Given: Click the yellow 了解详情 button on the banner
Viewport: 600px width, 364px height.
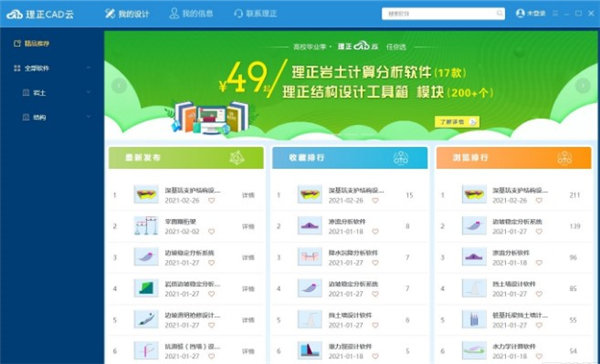Looking at the screenshot, I should point(457,122).
